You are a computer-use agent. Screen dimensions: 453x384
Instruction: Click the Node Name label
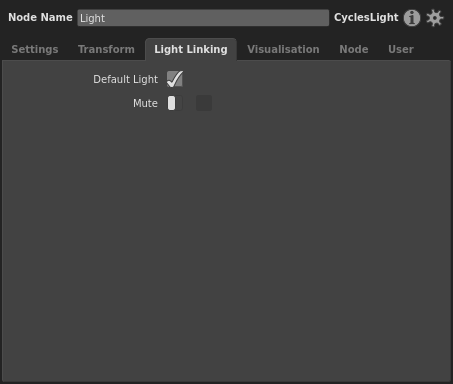(x=40, y=17)
